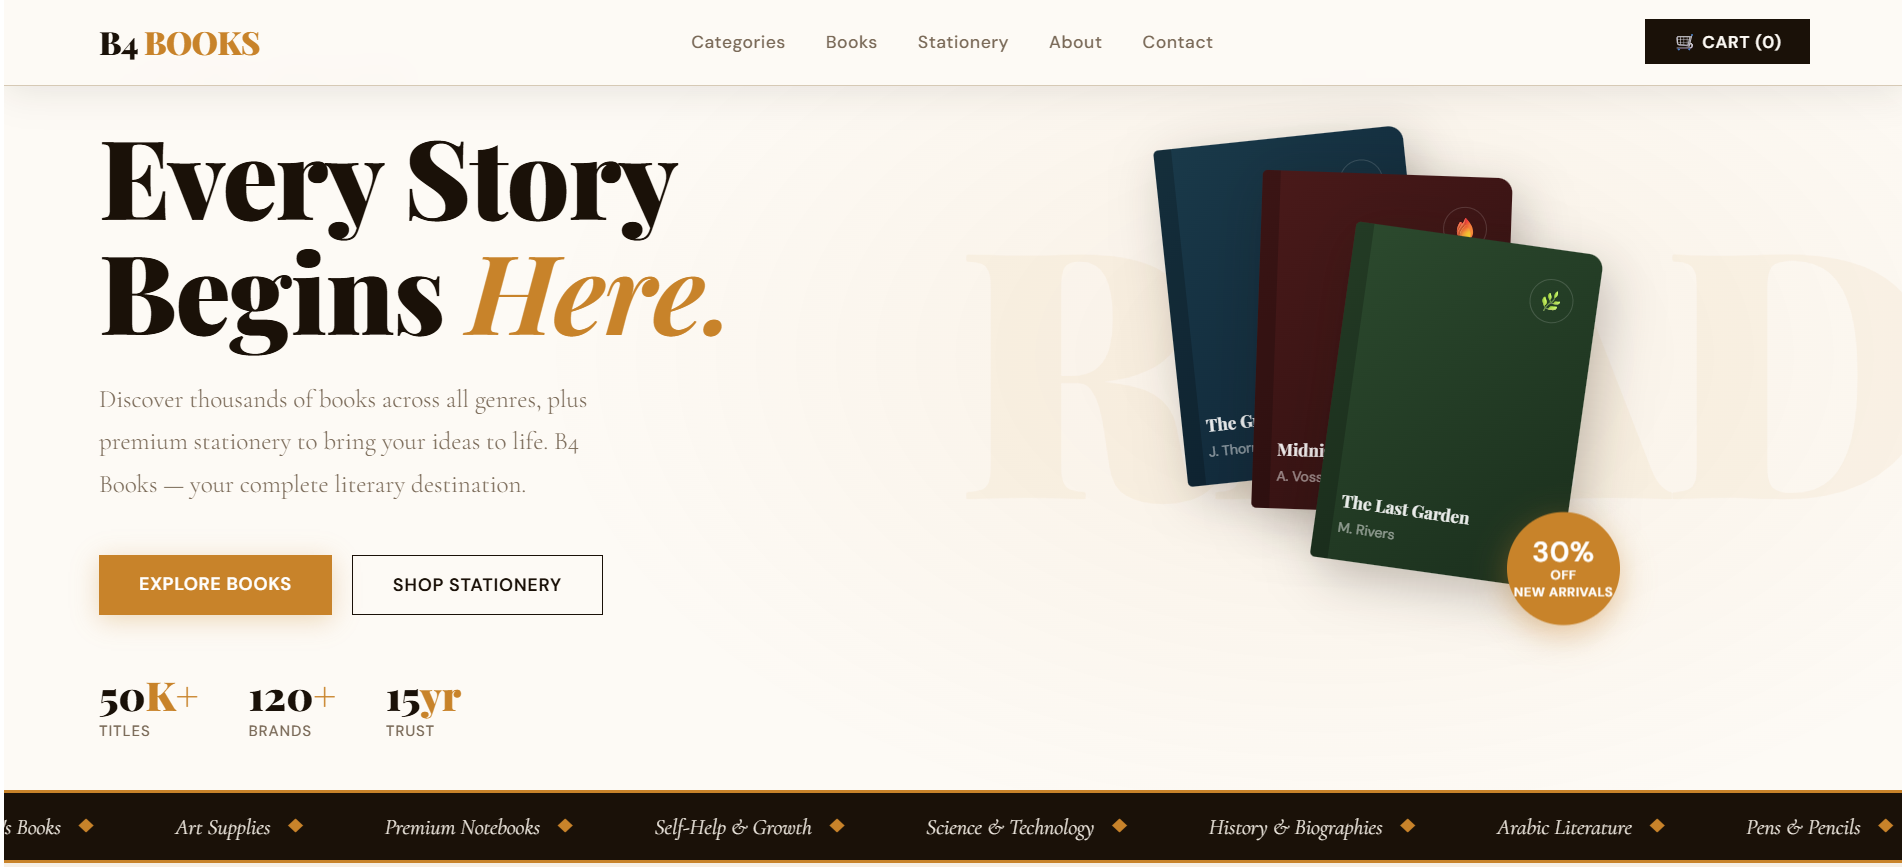This screenshot has height=867, width=1902.
Task: Open the About page link
Action: coord(1075,42)
